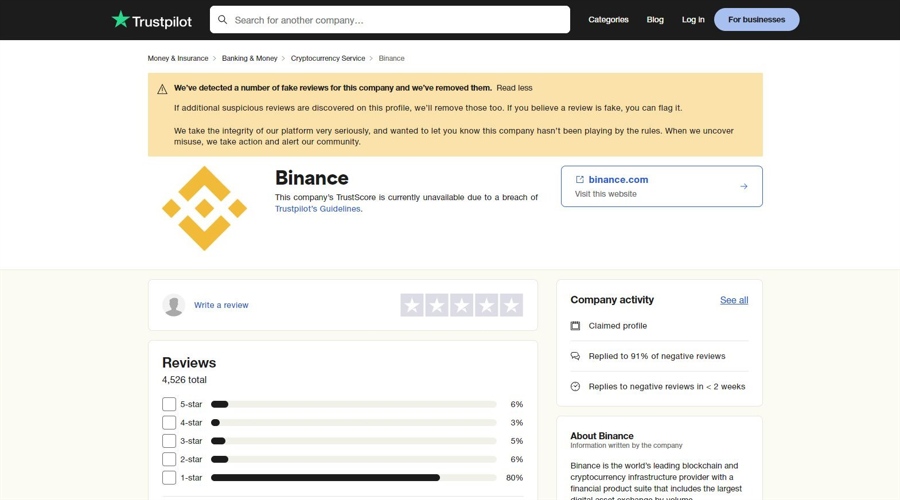Check the 4-star filter checkbox
Image resolution: width=900 pixels, height=500 pixels.
click(169, 423)
